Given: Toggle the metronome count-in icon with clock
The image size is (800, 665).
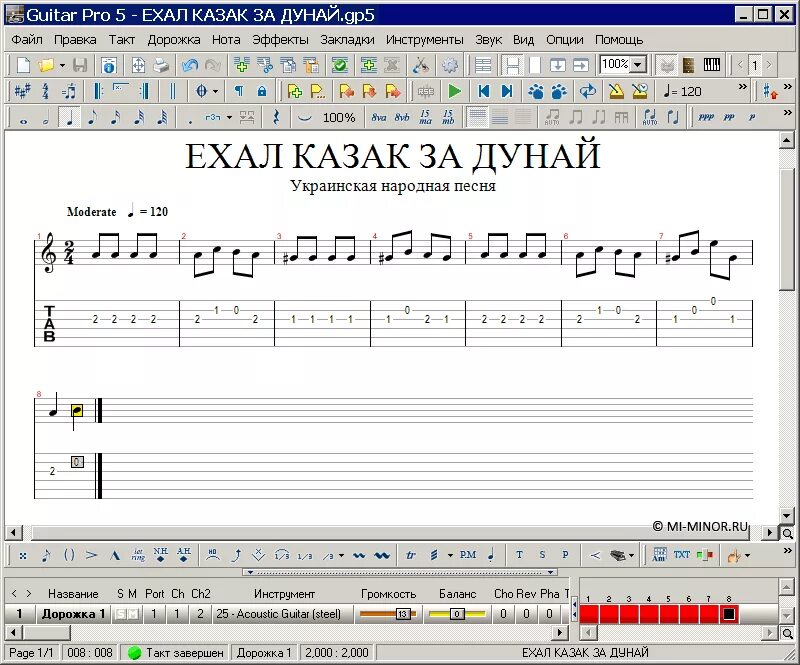Looking at the screenshot, I should (639, 91).
